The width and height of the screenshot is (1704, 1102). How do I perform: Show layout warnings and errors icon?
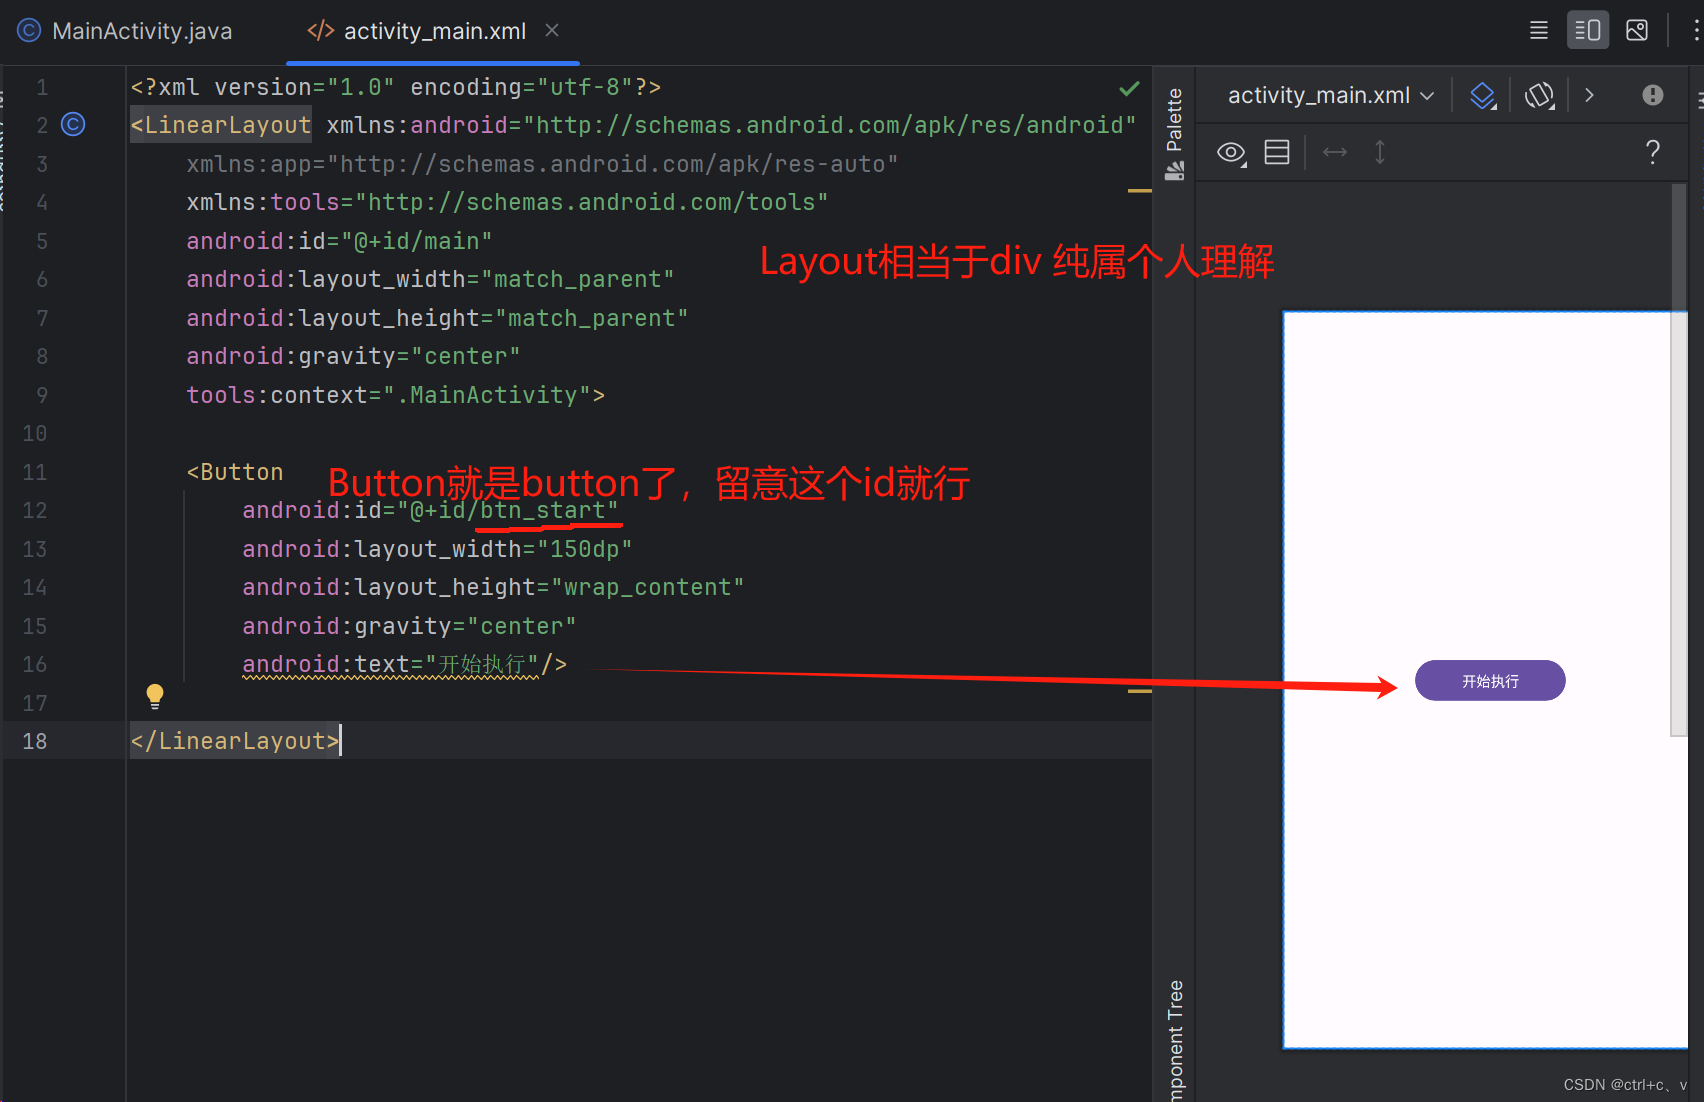point(1653,95)
